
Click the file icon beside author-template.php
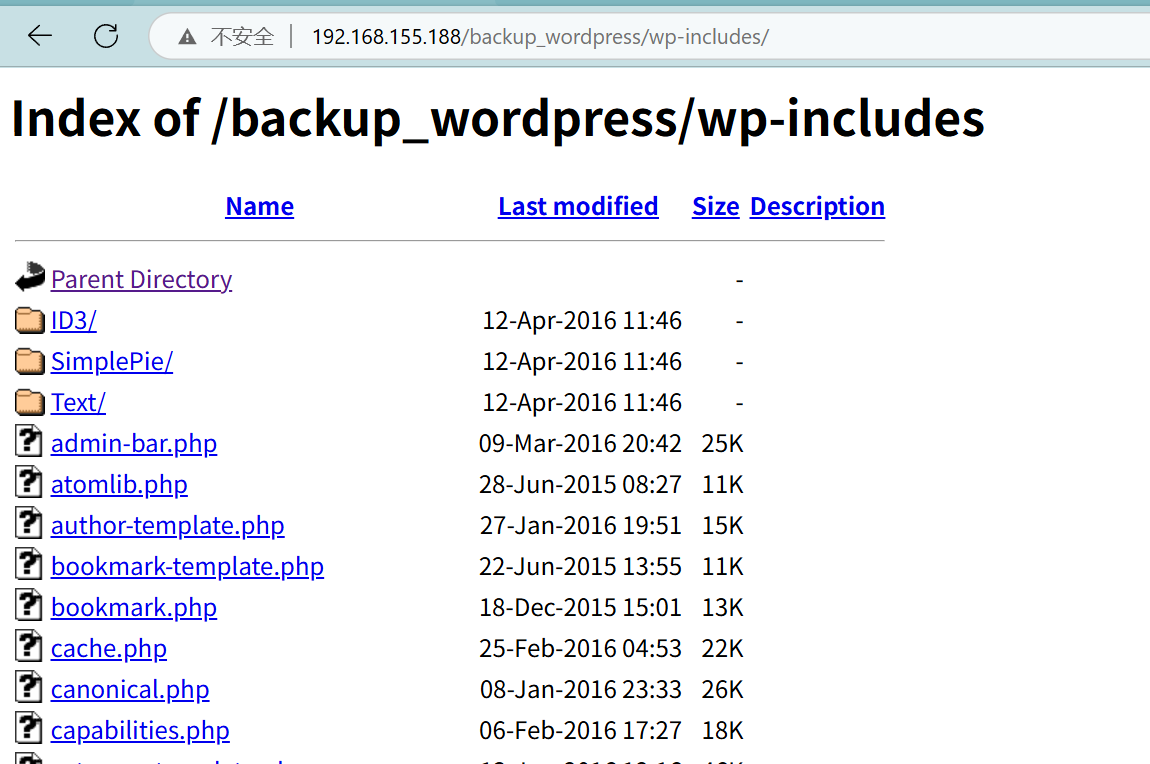pyautogui.click(x=29, y=523)
